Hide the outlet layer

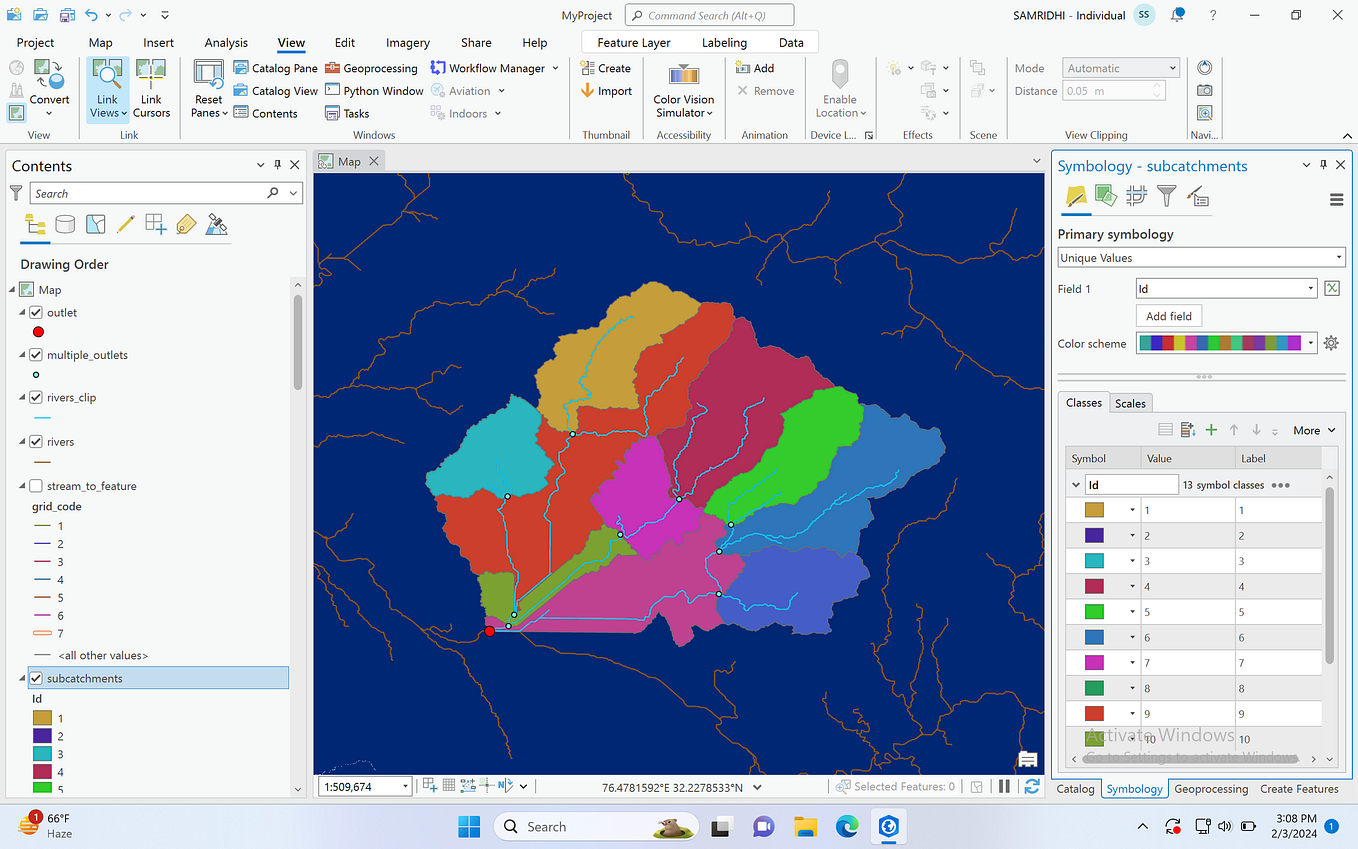36,311
